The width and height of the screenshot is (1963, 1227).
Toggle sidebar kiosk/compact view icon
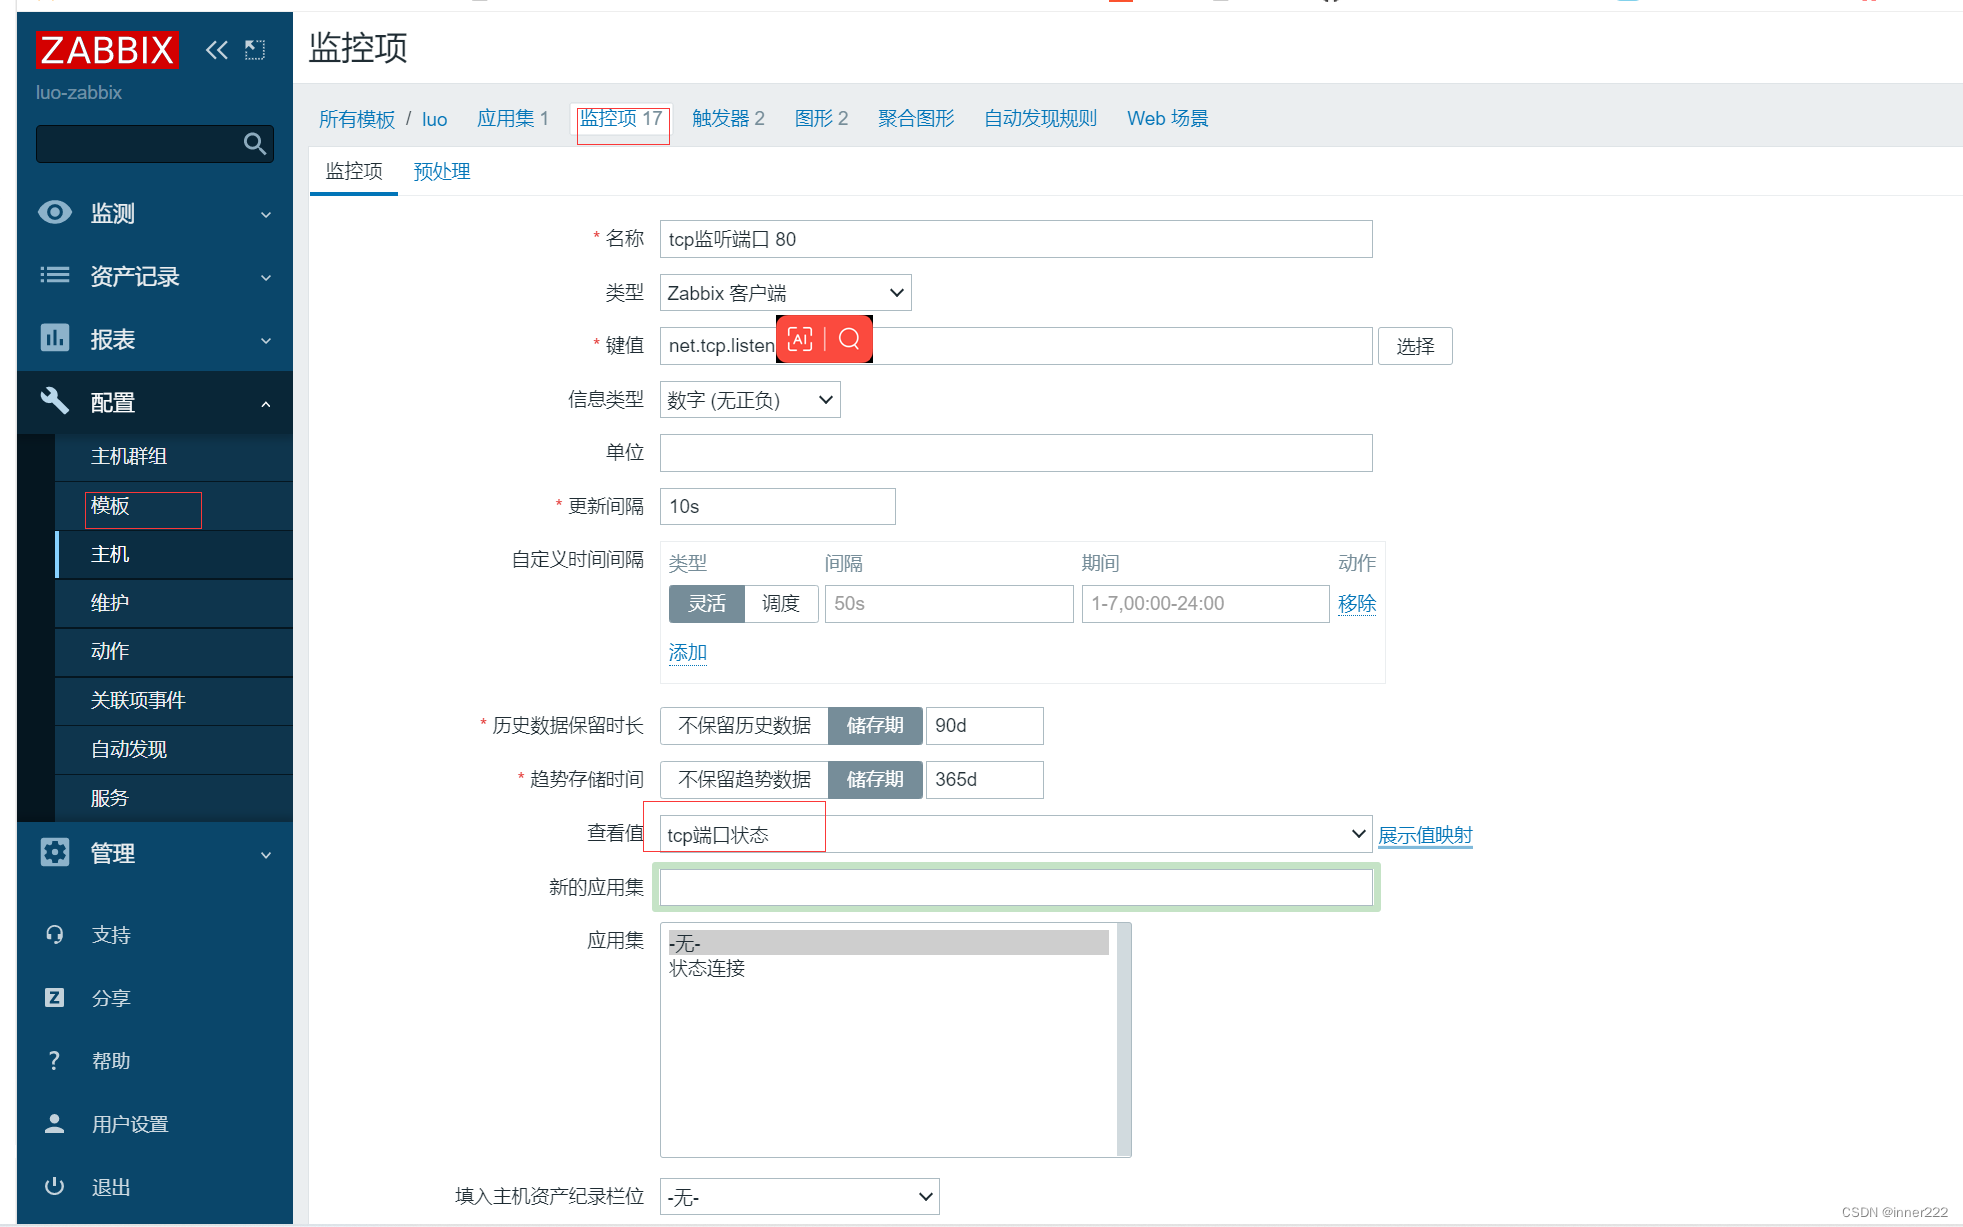pos(255,50)
